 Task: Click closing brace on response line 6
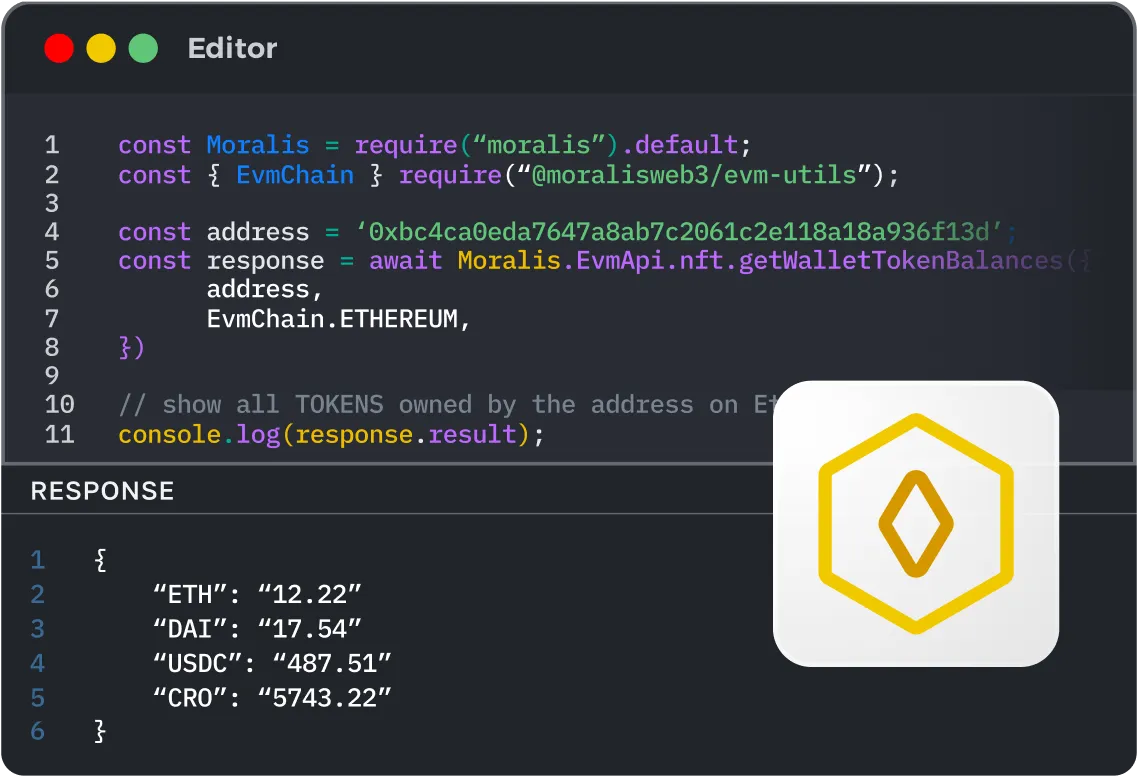point(101,731)
